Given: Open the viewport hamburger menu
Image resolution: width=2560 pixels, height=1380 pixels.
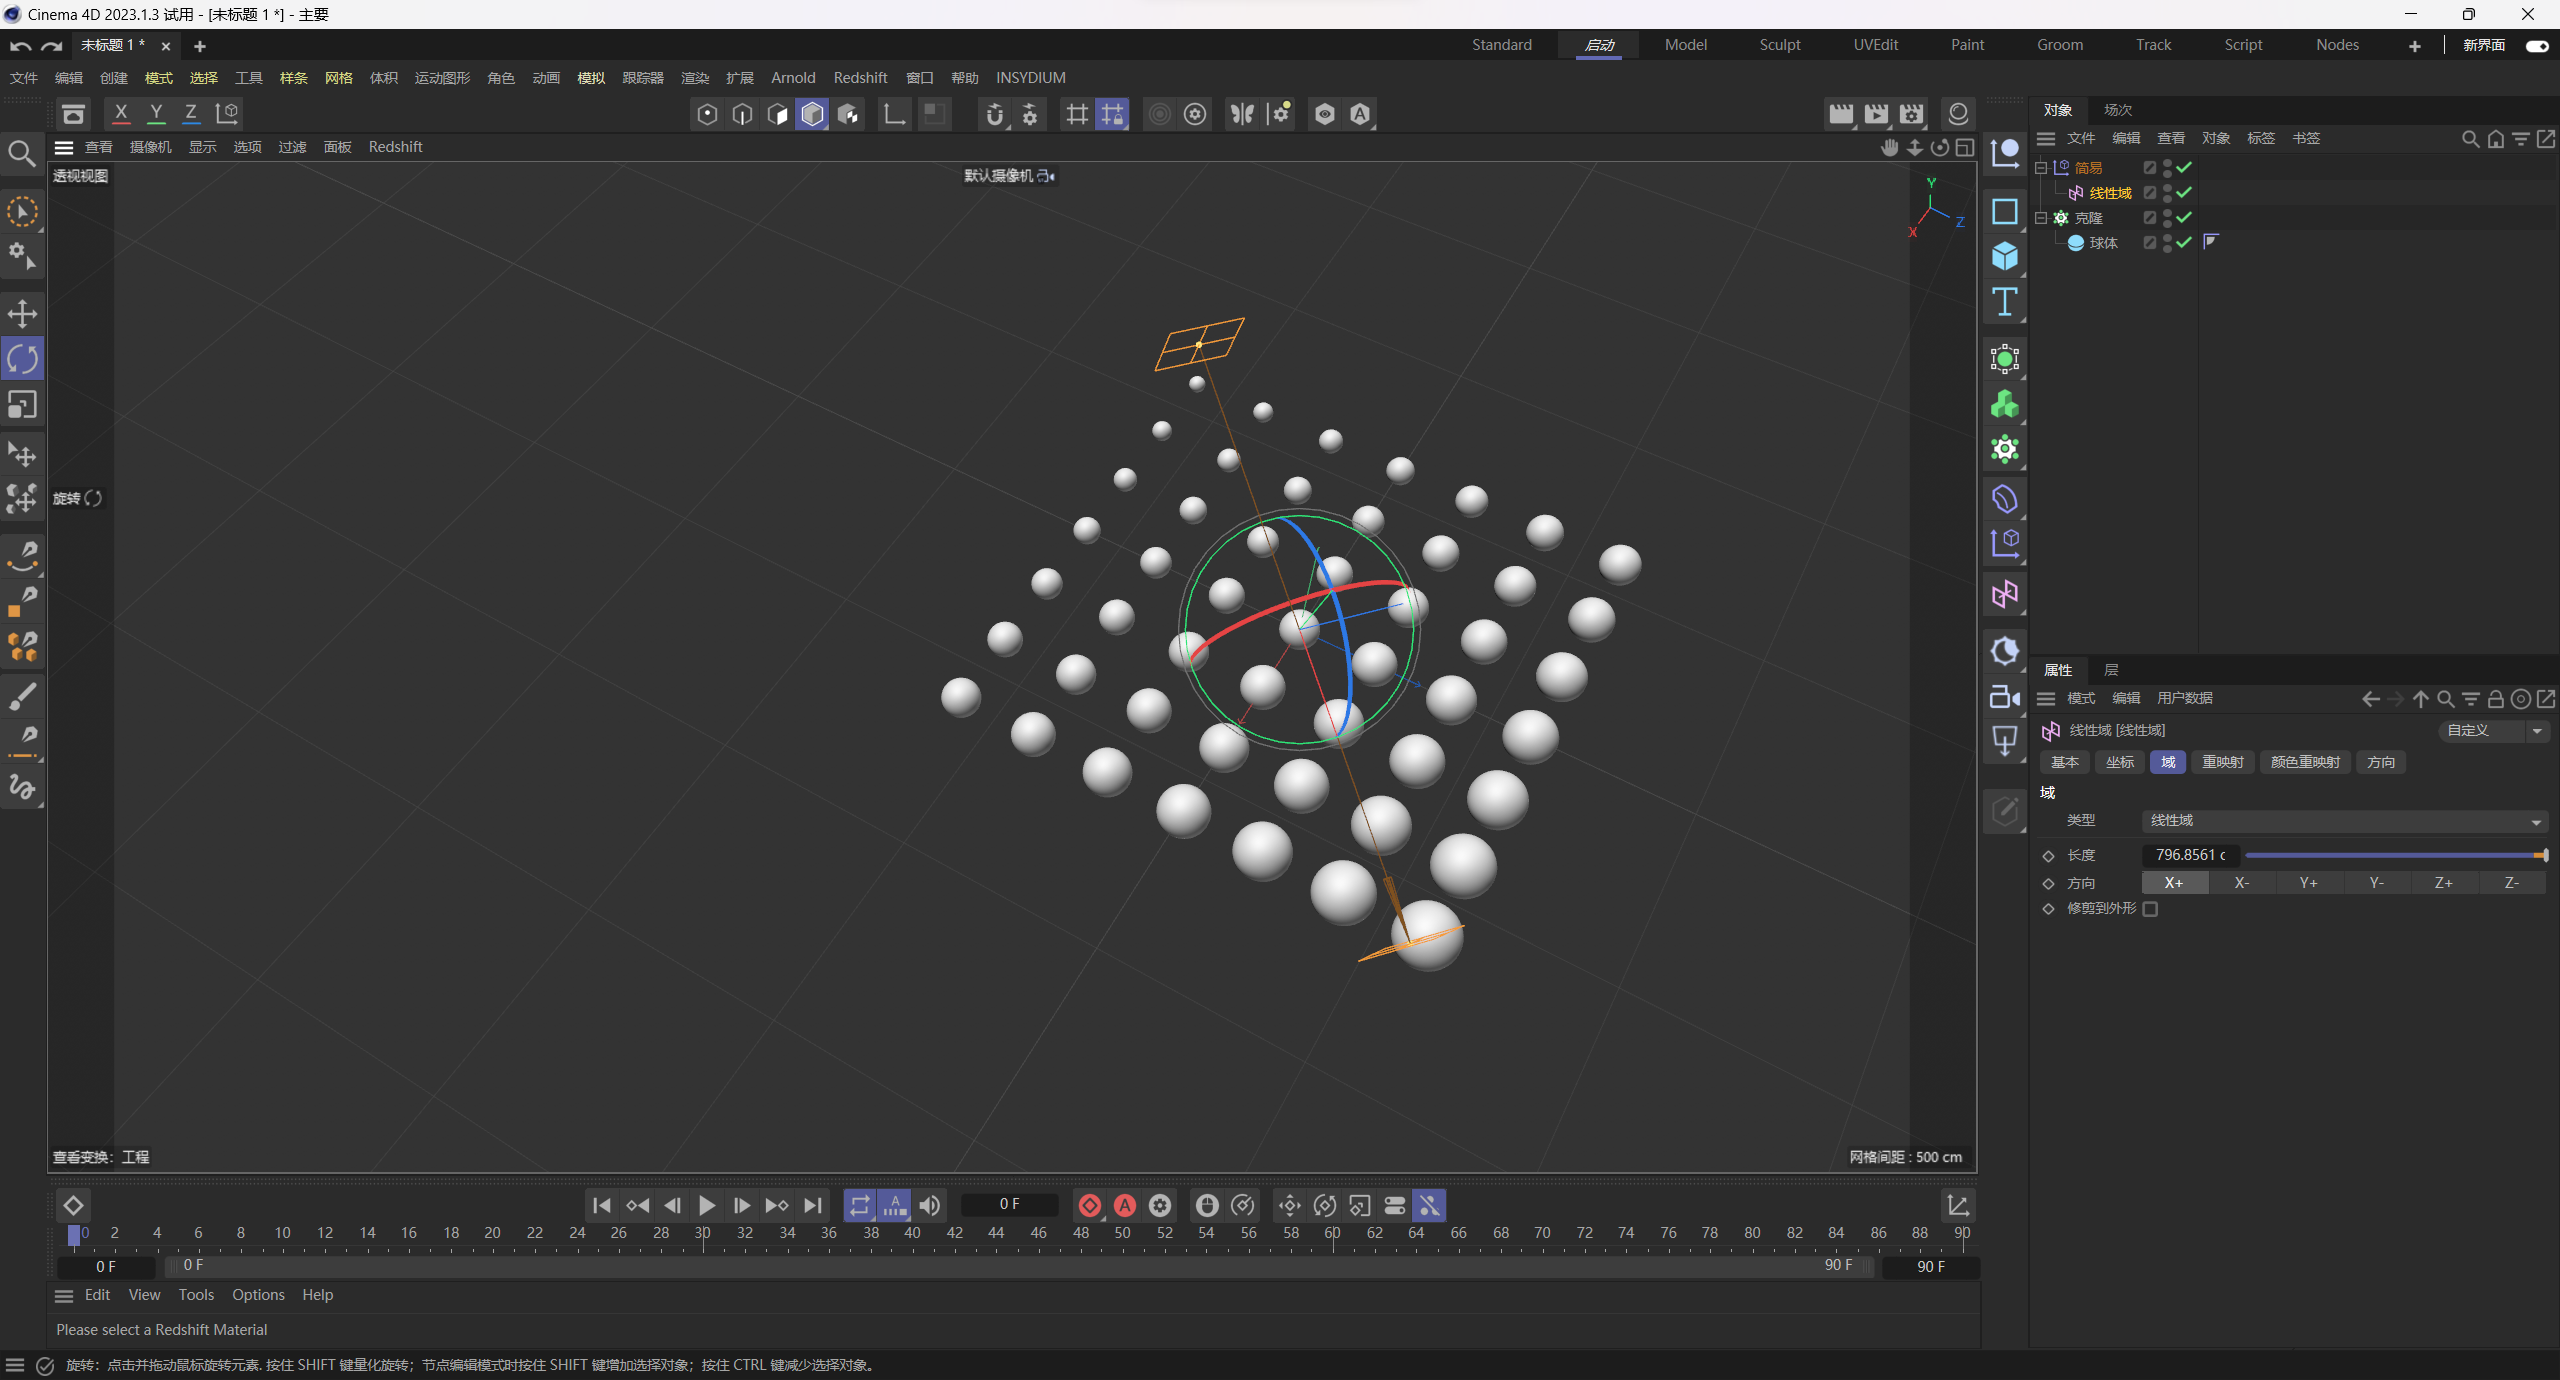Looking at the screenshot, I should (64, 148).
